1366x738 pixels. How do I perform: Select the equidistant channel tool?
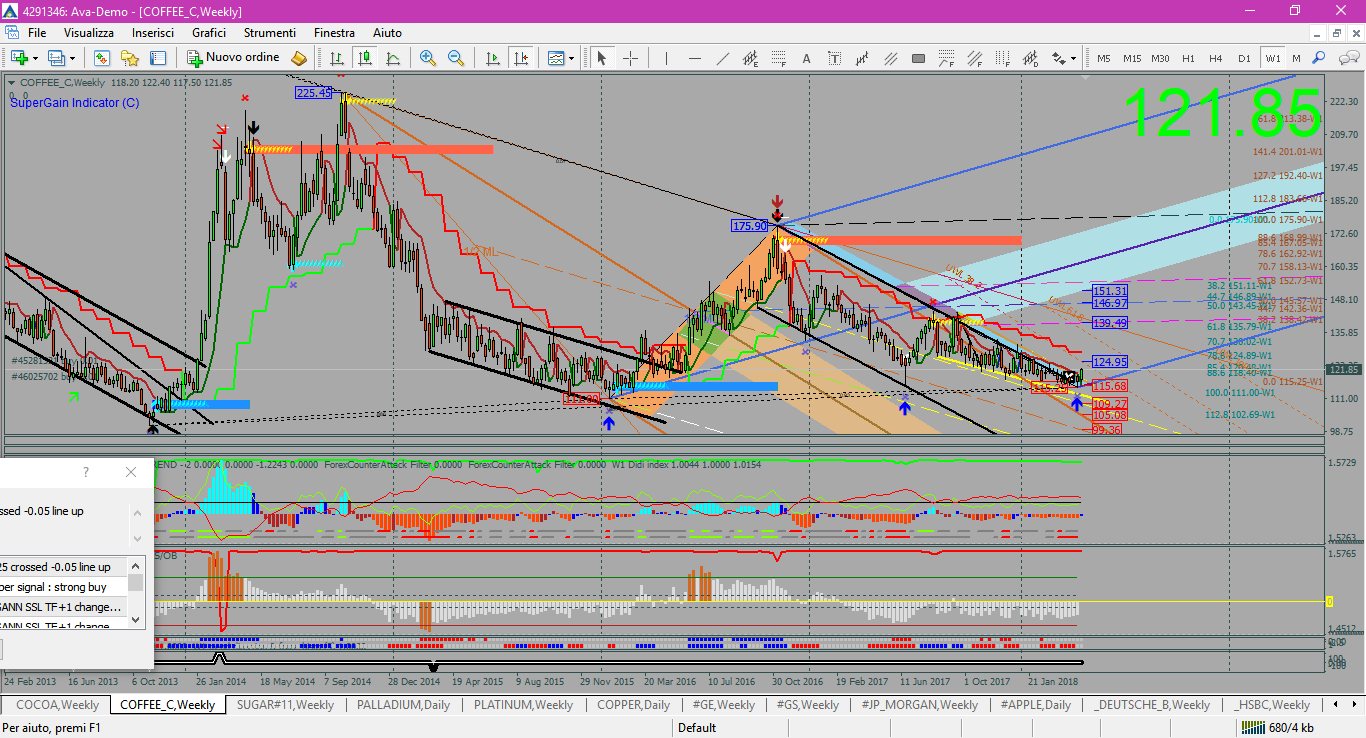[x=750, y=58]
